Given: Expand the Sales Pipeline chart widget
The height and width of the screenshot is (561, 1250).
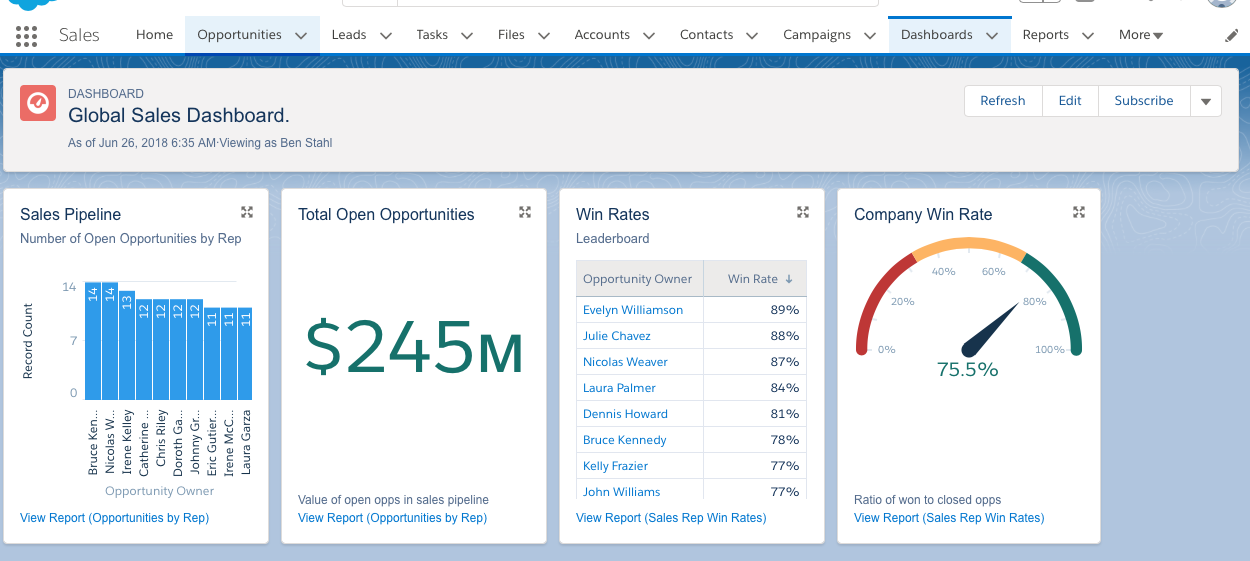Looking at the screenshot, I should (x=247, y=212).
